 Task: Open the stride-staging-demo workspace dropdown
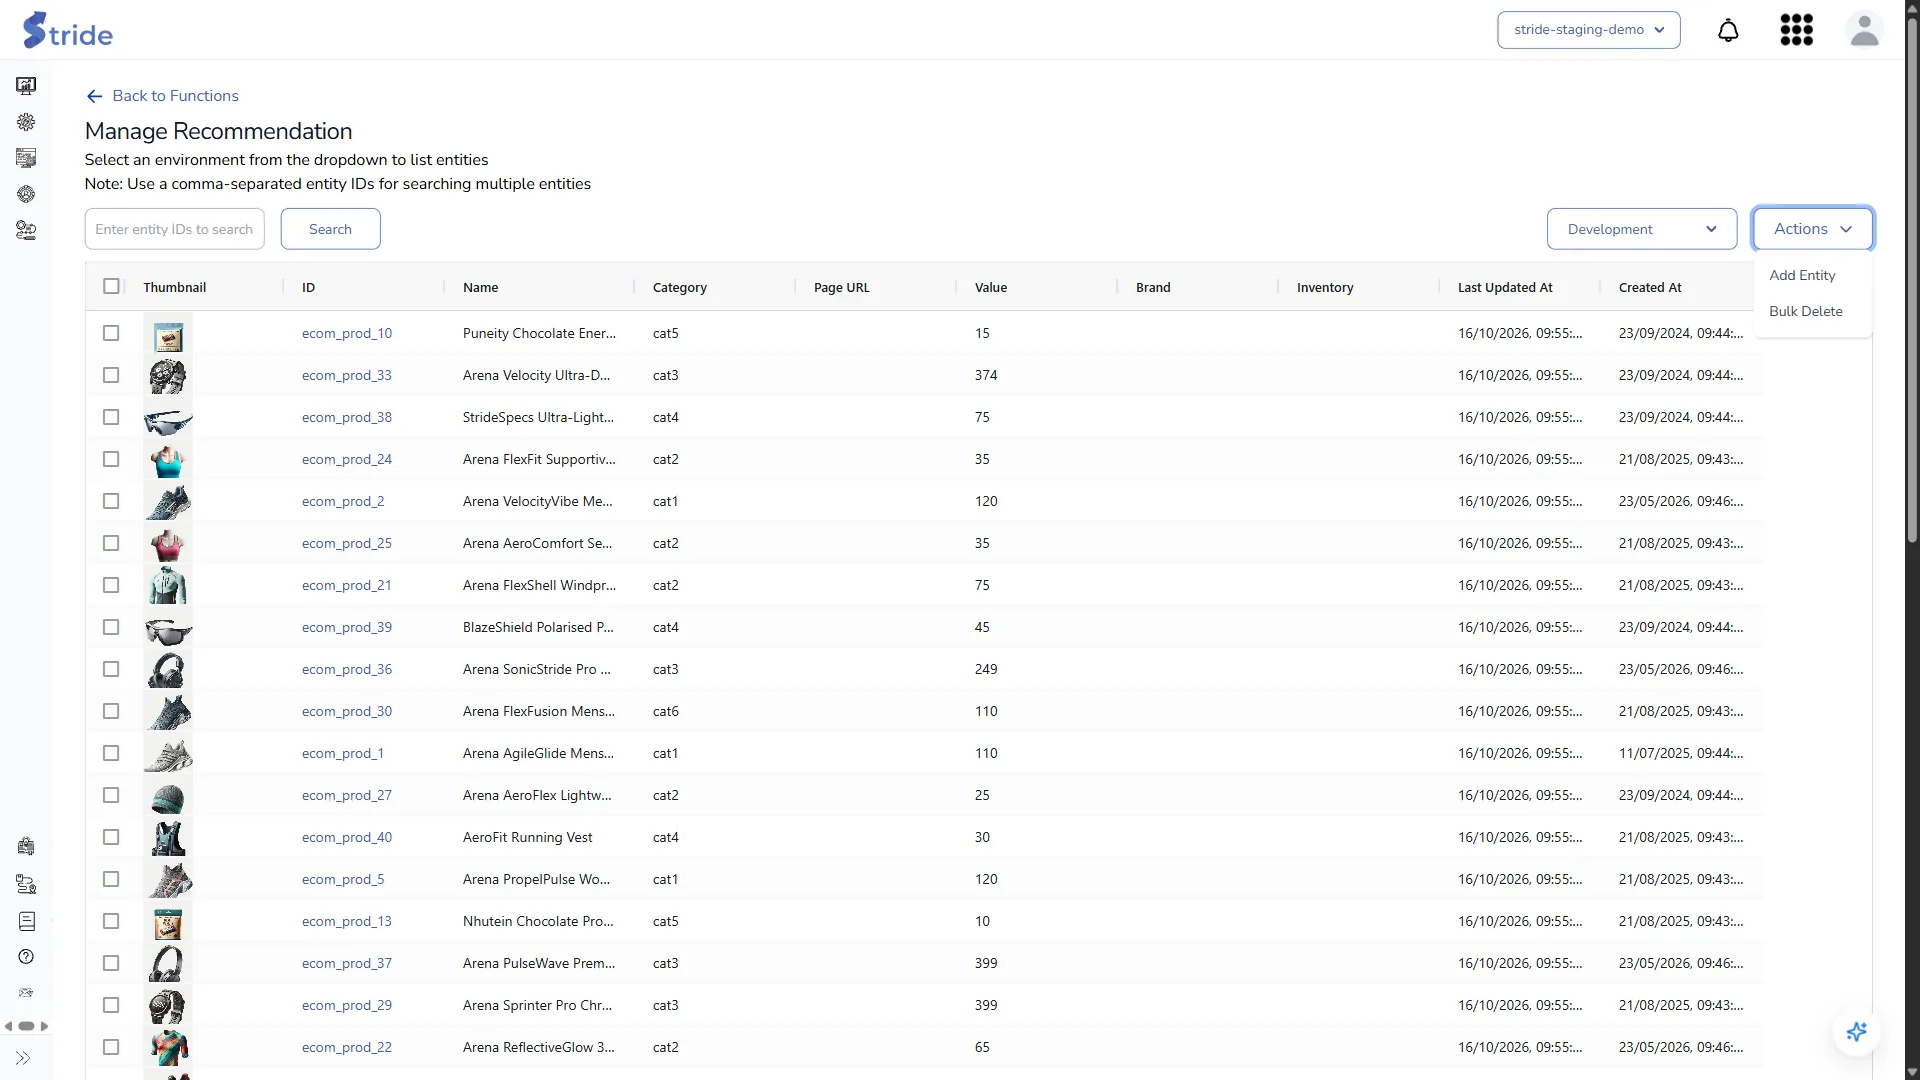click(x=1588, y=30)
